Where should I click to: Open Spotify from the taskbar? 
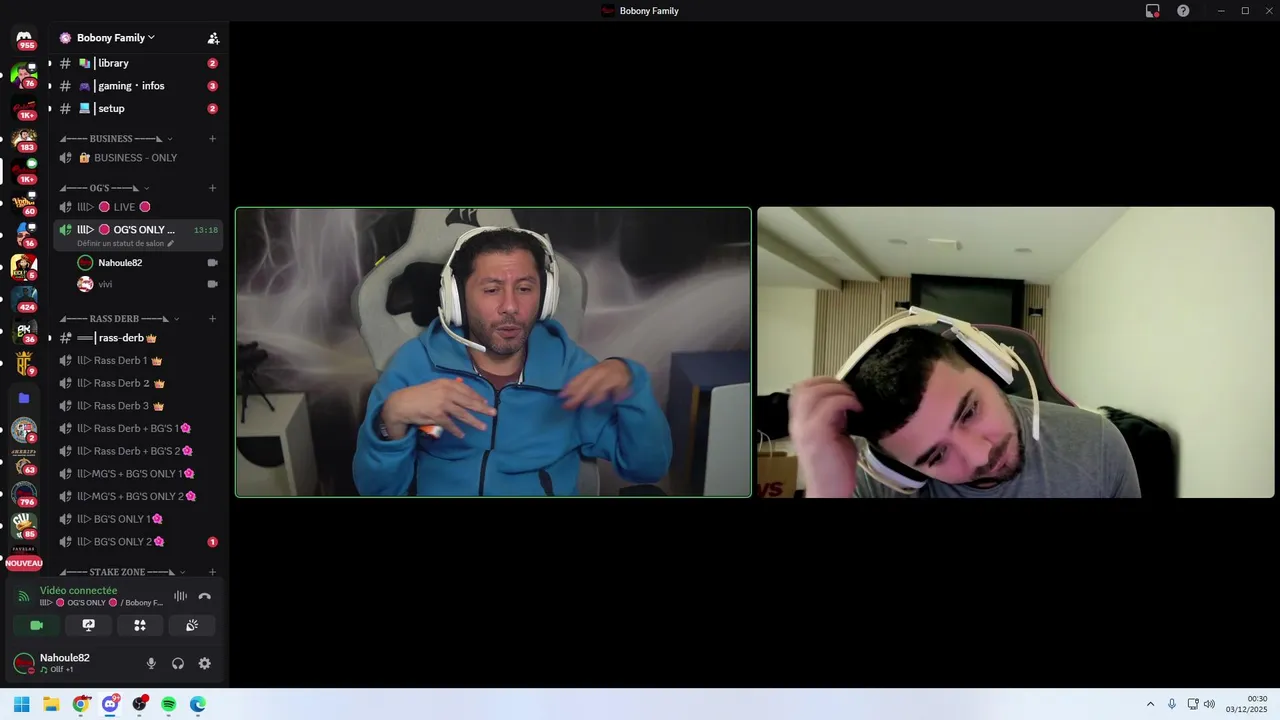tap(169, 704)
